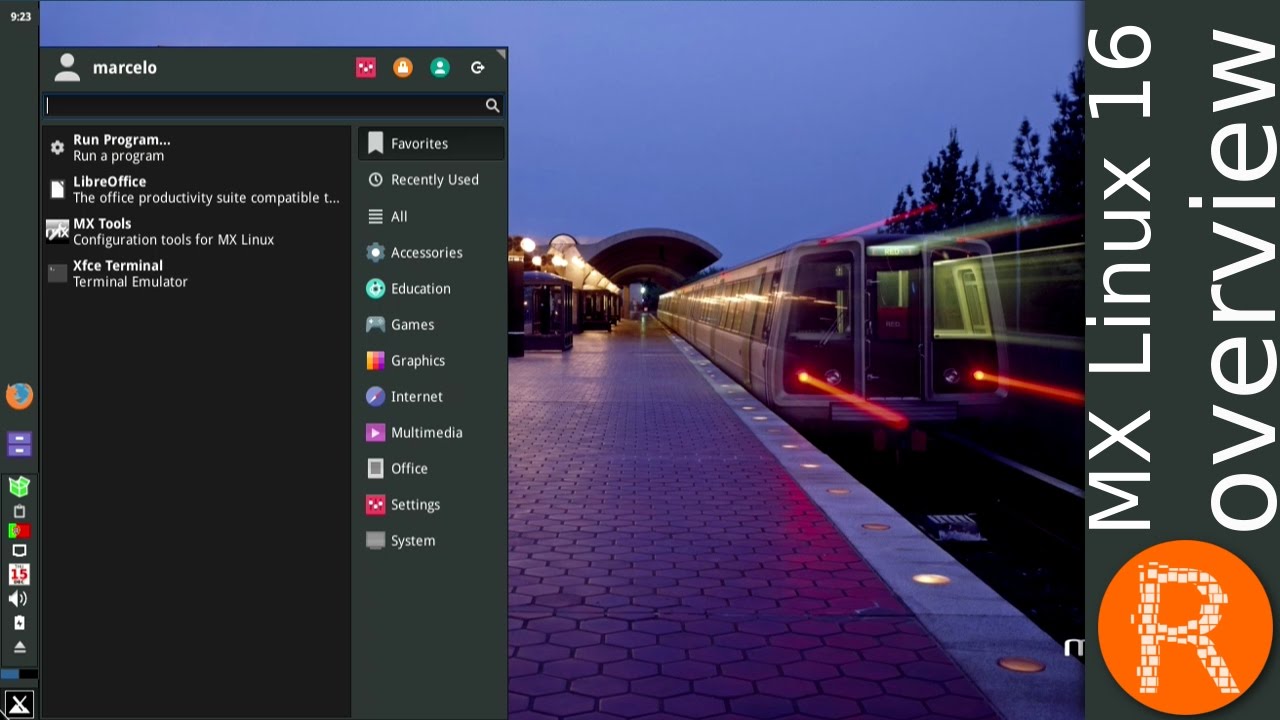
Task: Select the All category
Action: pyautogui.click(x=431, y=217)
